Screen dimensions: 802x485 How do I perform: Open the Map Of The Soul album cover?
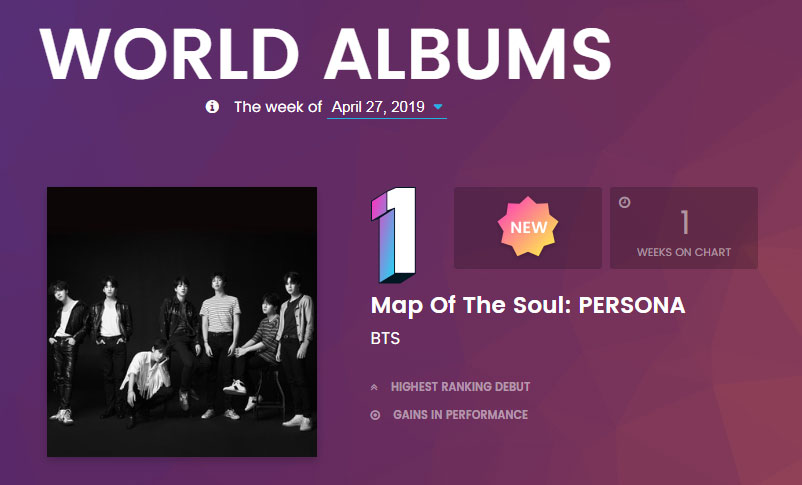182,322
